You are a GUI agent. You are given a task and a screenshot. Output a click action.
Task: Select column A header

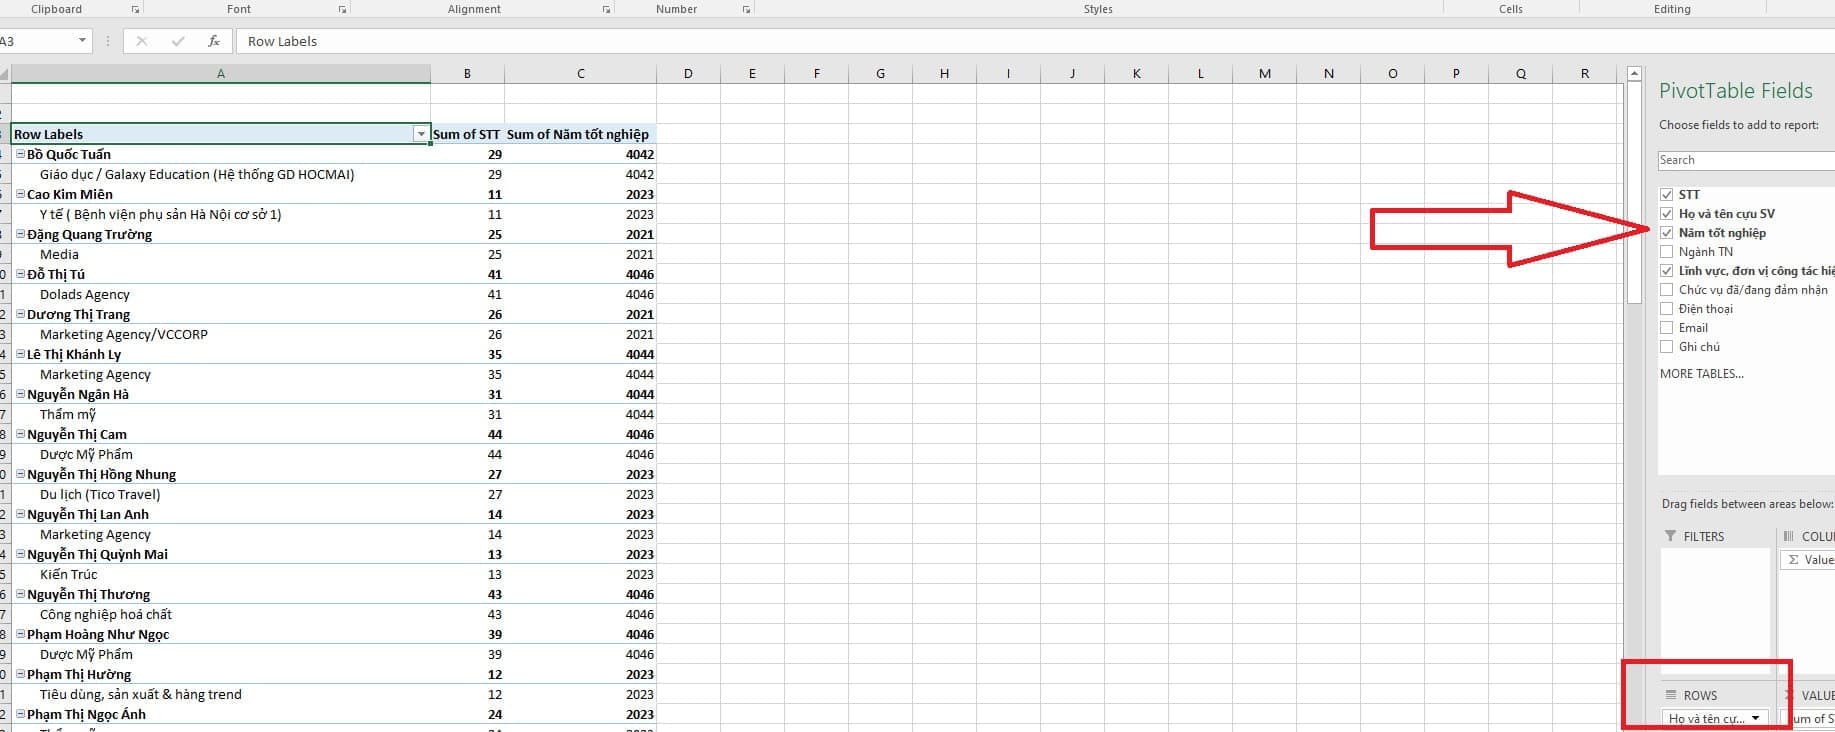(x=221, y=73)
